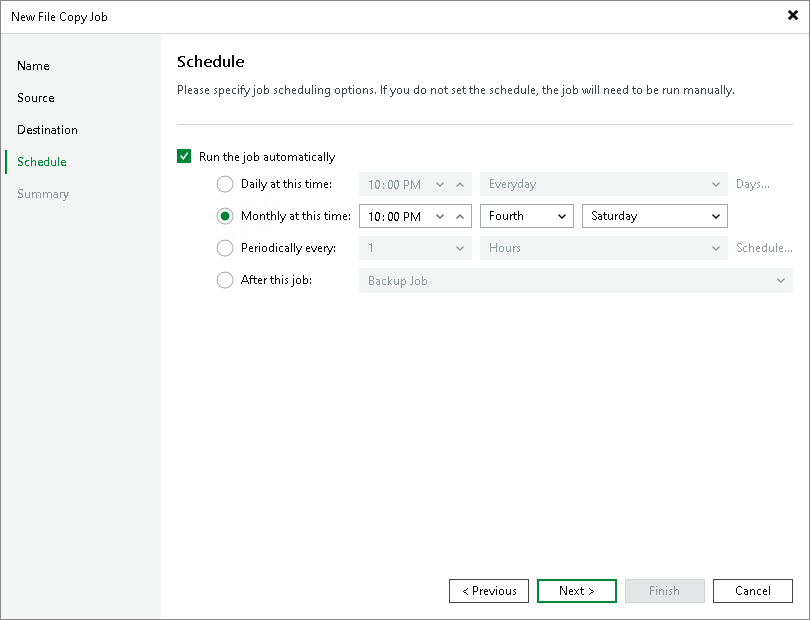
Task: Uncheck Run the job automatically
Action: click(184, 156)
